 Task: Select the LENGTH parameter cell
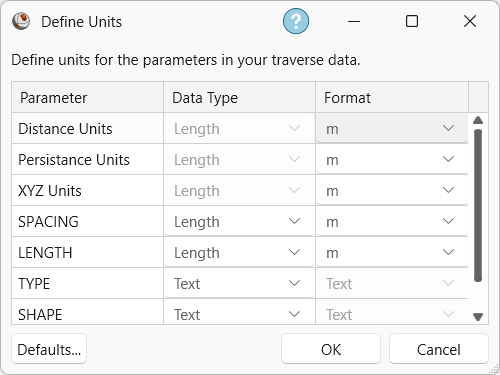87,252
